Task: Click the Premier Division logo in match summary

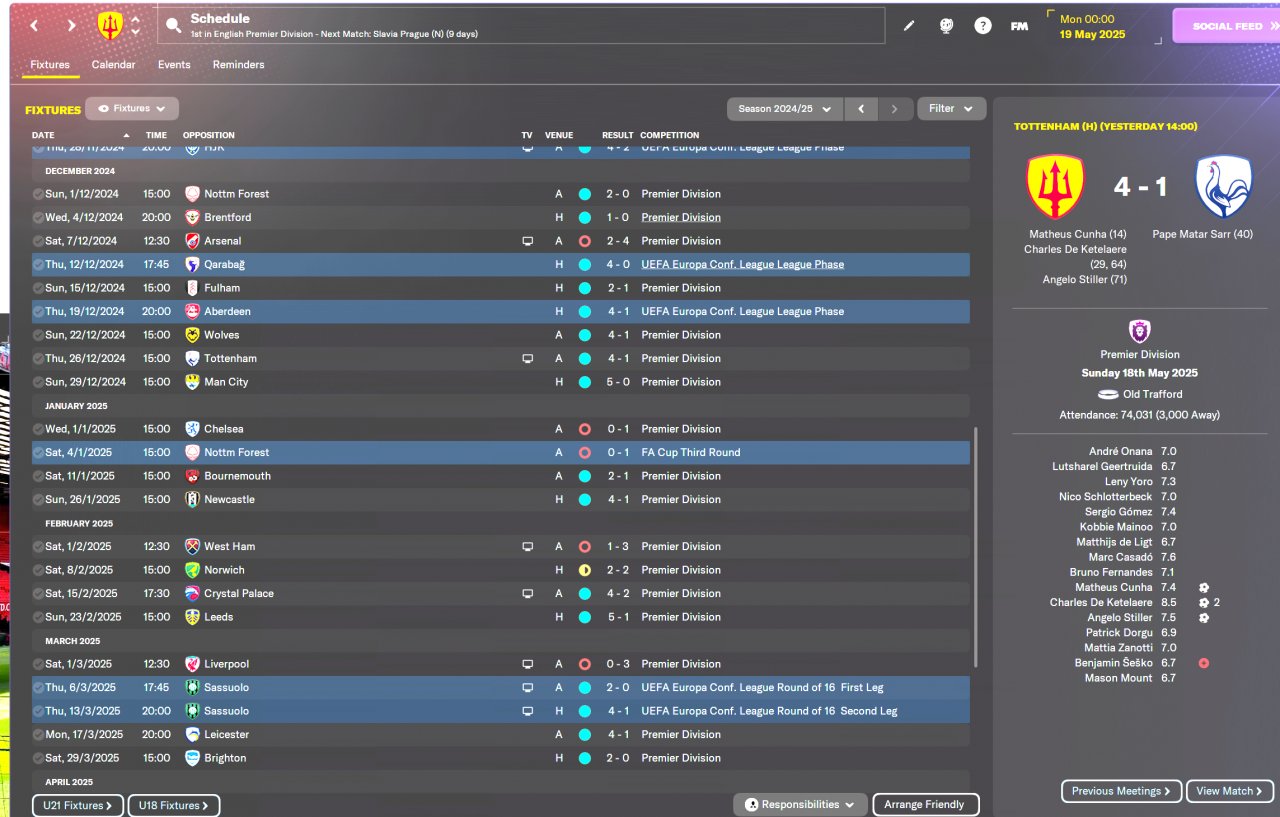Action: pyautogui.click(x=1139, y=331)
